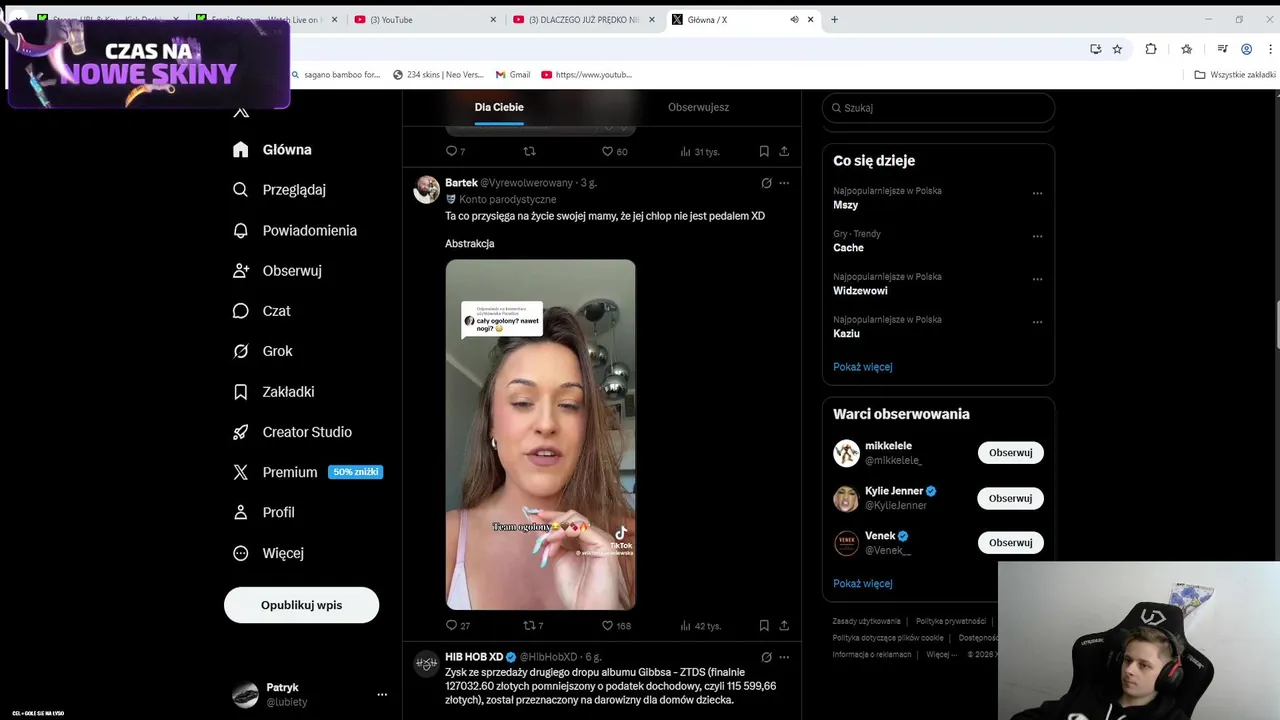The image size is (1280, 720).
Task: Switch to Dla Ciebie tab
Action: pos(499,107)
